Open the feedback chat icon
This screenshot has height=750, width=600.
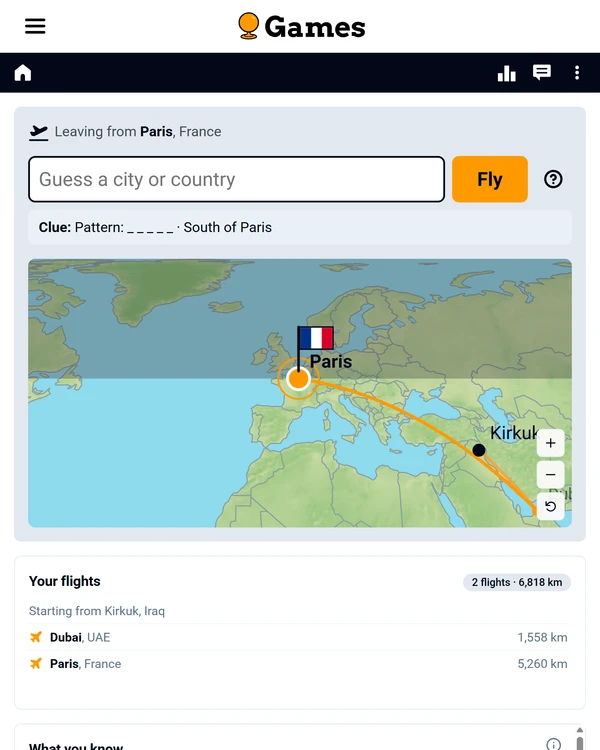point(542,73)
